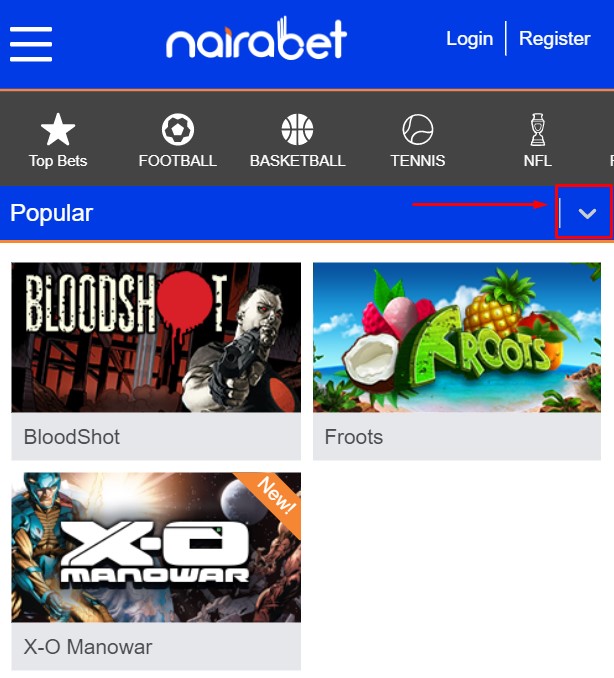Choose the tennis ball icon
This screenshot has width=614, height=678.
coord(418,129)
